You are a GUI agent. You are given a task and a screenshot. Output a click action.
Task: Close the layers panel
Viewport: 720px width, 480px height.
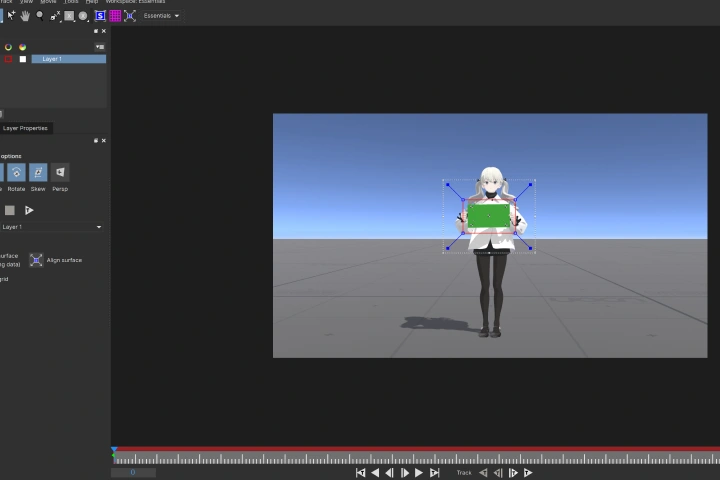(x=104, y=31)
